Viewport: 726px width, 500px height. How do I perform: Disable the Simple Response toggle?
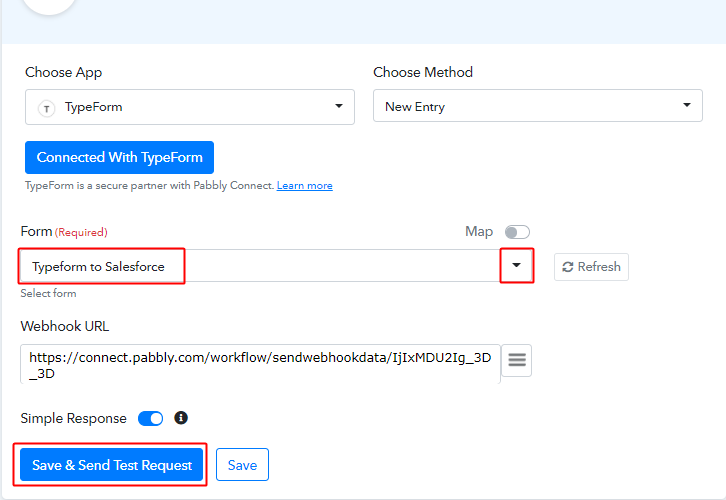(150, 419)
